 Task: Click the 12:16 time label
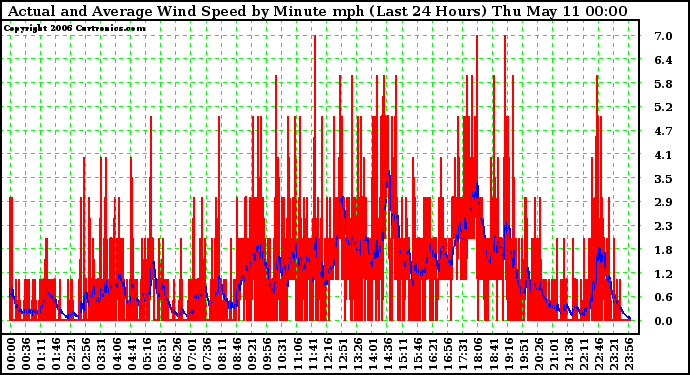[x=327, y=353]
